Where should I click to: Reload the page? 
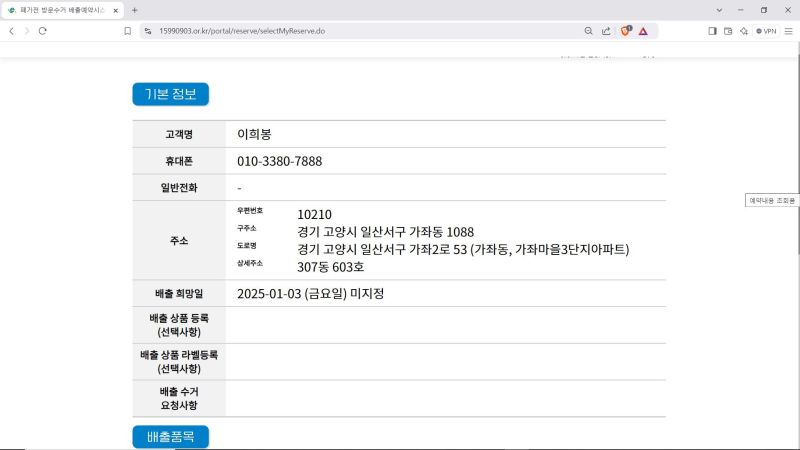click(43, 31)
